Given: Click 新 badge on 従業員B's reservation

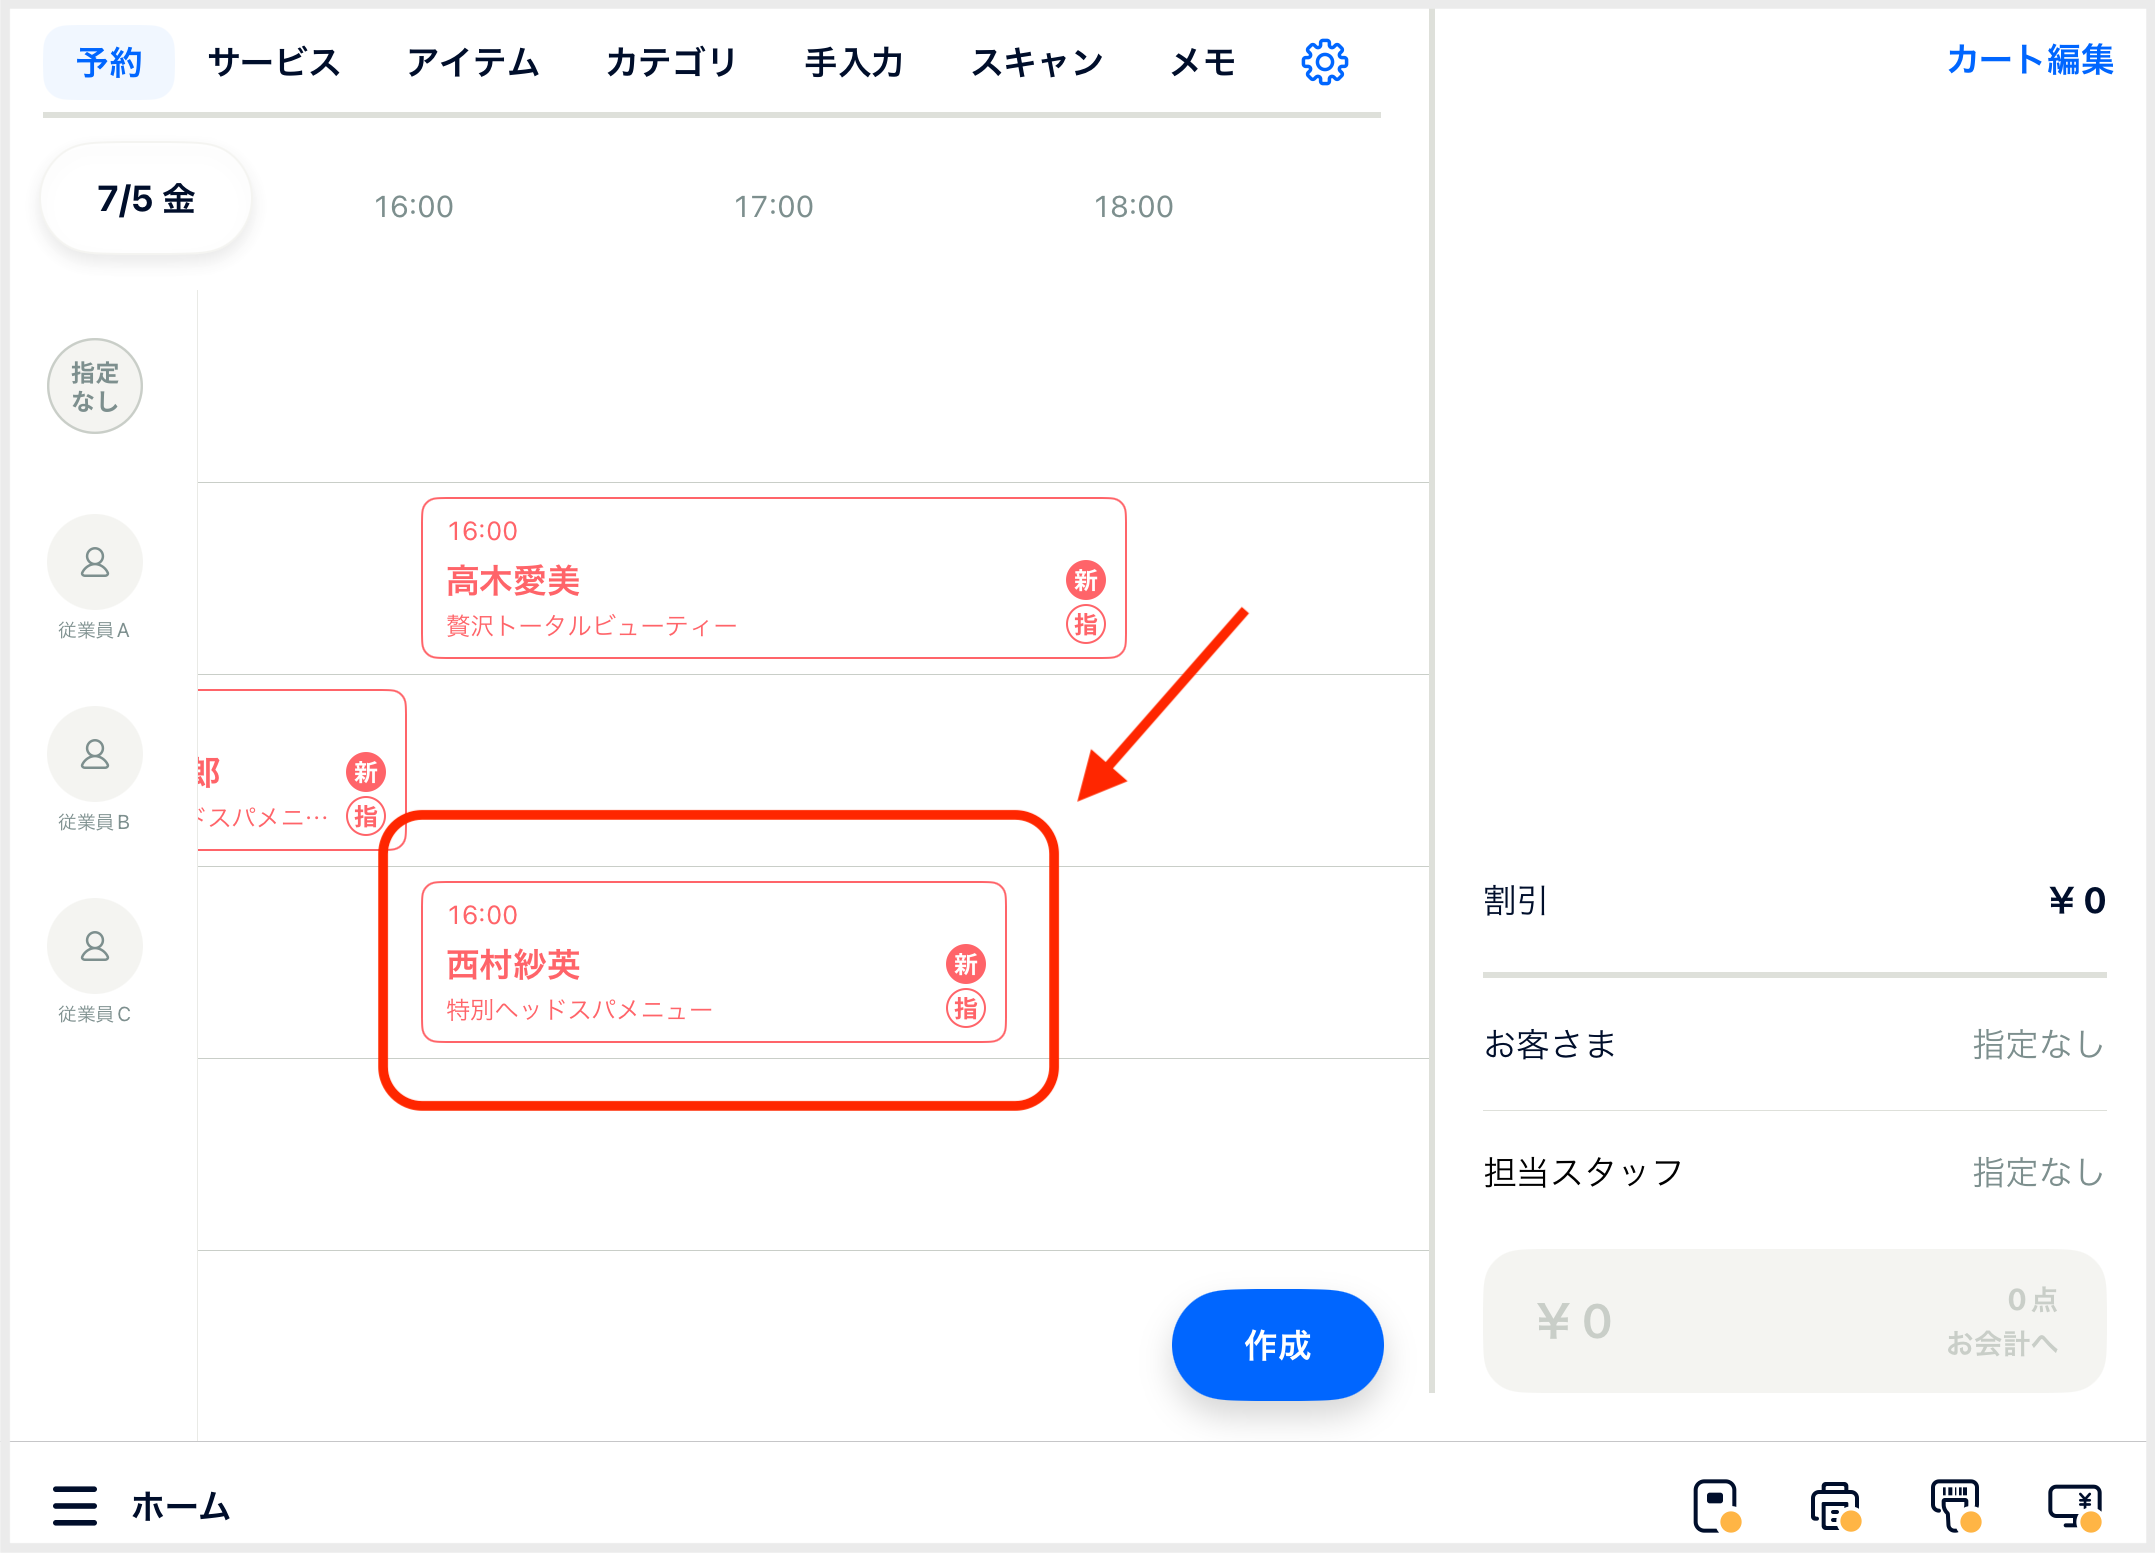Looking at the screenshot, I should coord(366,772).
